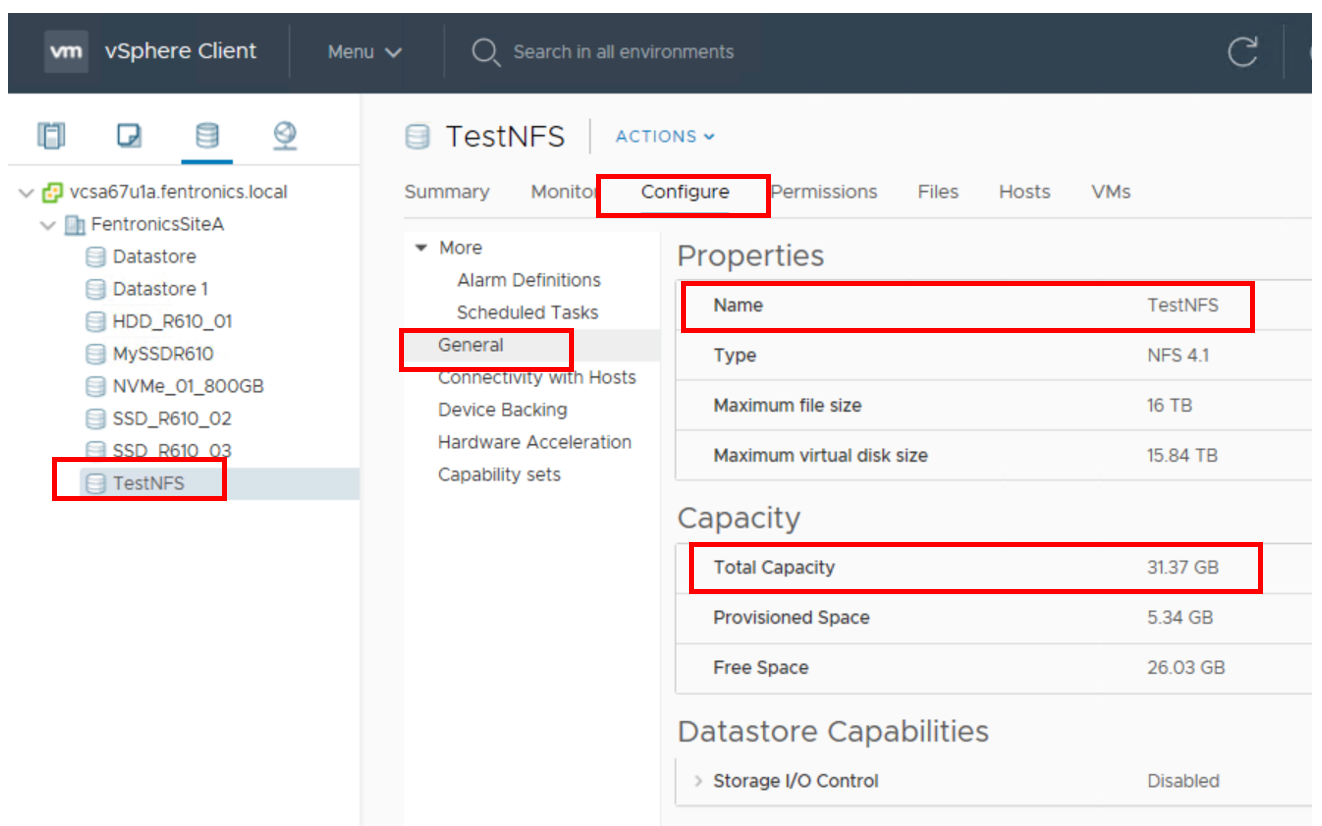Click the datastore icon next to TestNFS title
This screenshot has width=1322, height=826.
tap(417, 136)
